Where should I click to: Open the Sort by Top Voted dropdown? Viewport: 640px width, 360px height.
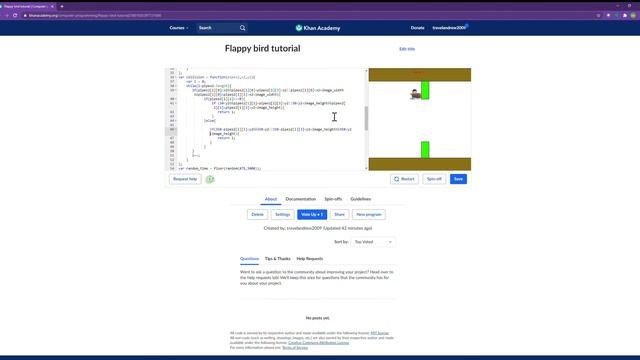(x=373, y=242)
